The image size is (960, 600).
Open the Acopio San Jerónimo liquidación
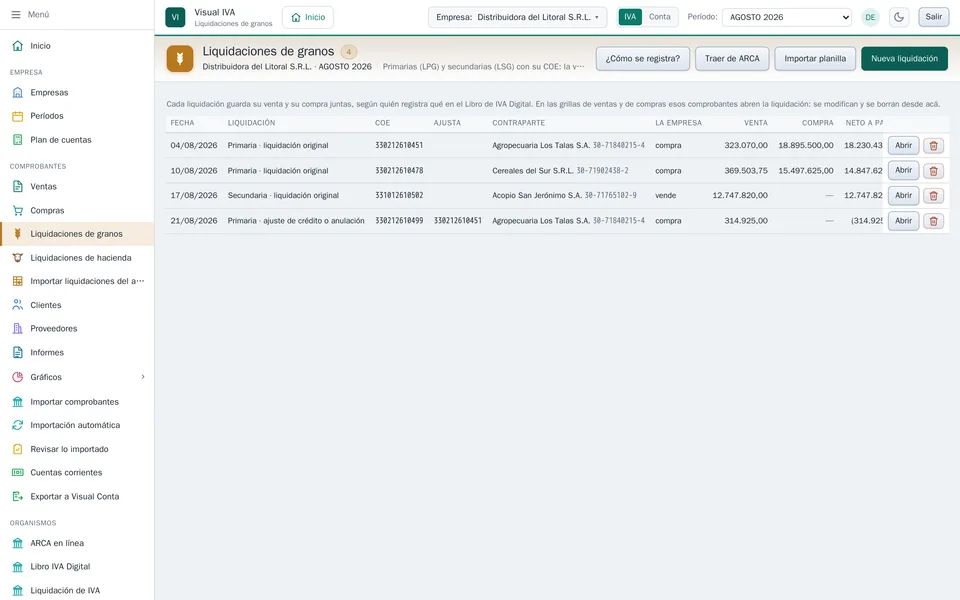(903, 196)
